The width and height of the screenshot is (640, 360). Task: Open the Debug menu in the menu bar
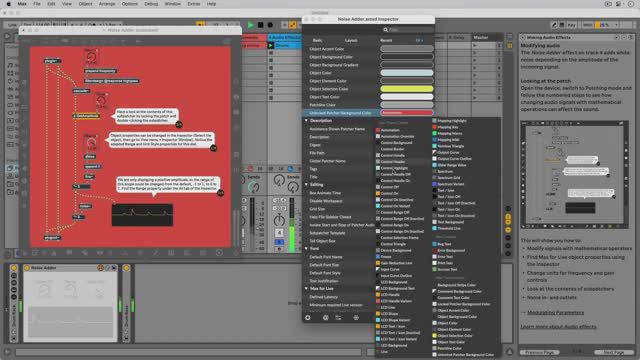pos(151,4)
